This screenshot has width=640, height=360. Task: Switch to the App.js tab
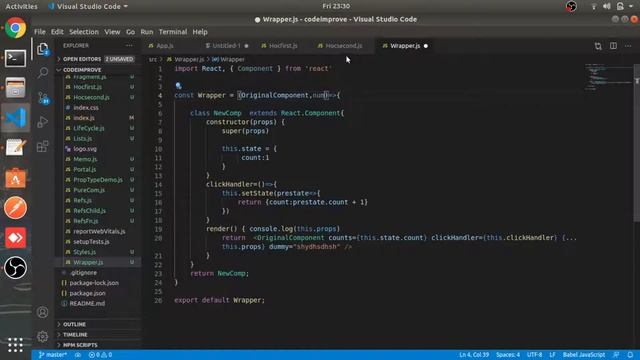tap(165, 46)
